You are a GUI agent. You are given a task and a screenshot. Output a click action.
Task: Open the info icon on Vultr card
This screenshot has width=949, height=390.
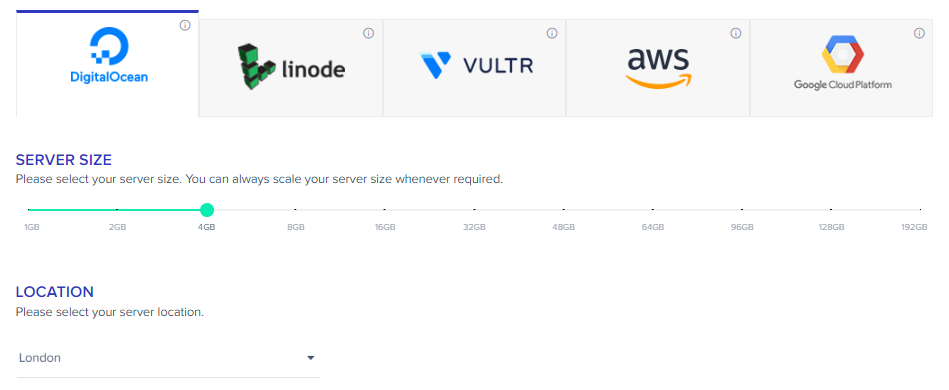click(x=552, y=33)
